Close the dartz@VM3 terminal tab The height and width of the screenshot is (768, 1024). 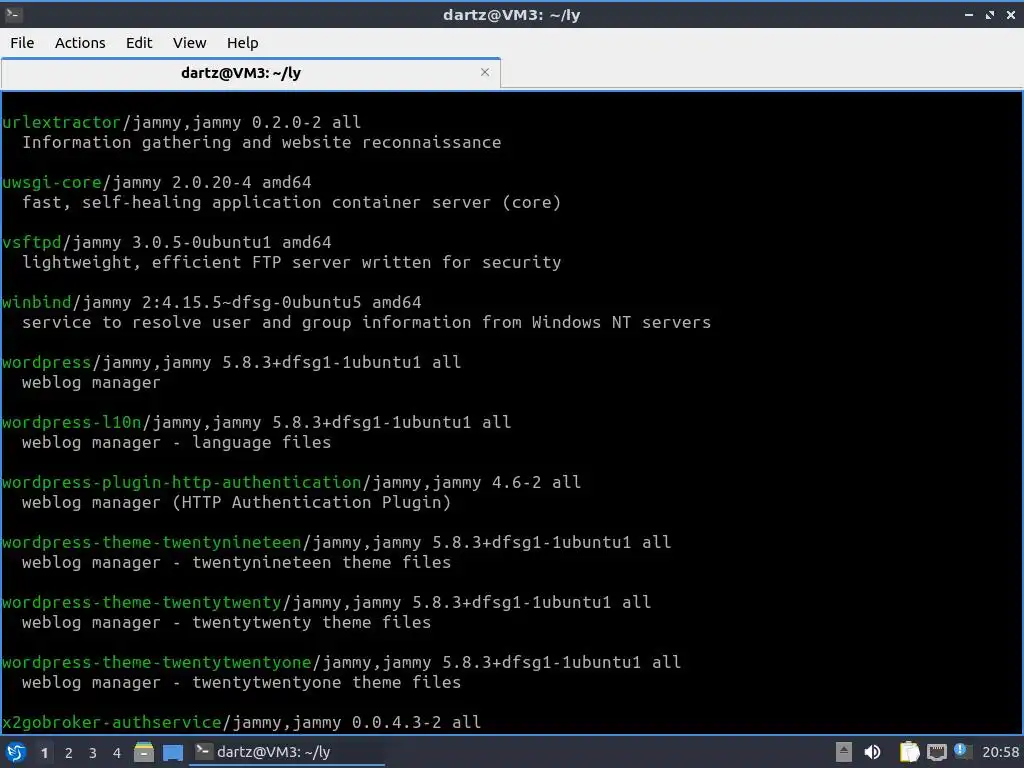point(485,72)
